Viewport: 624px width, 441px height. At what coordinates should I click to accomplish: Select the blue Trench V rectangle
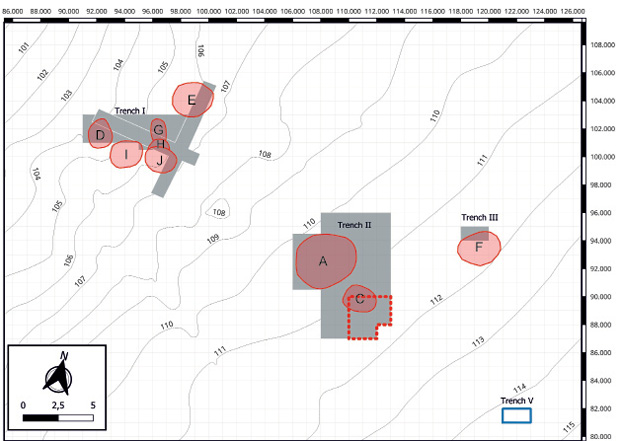tap(515, 413)
